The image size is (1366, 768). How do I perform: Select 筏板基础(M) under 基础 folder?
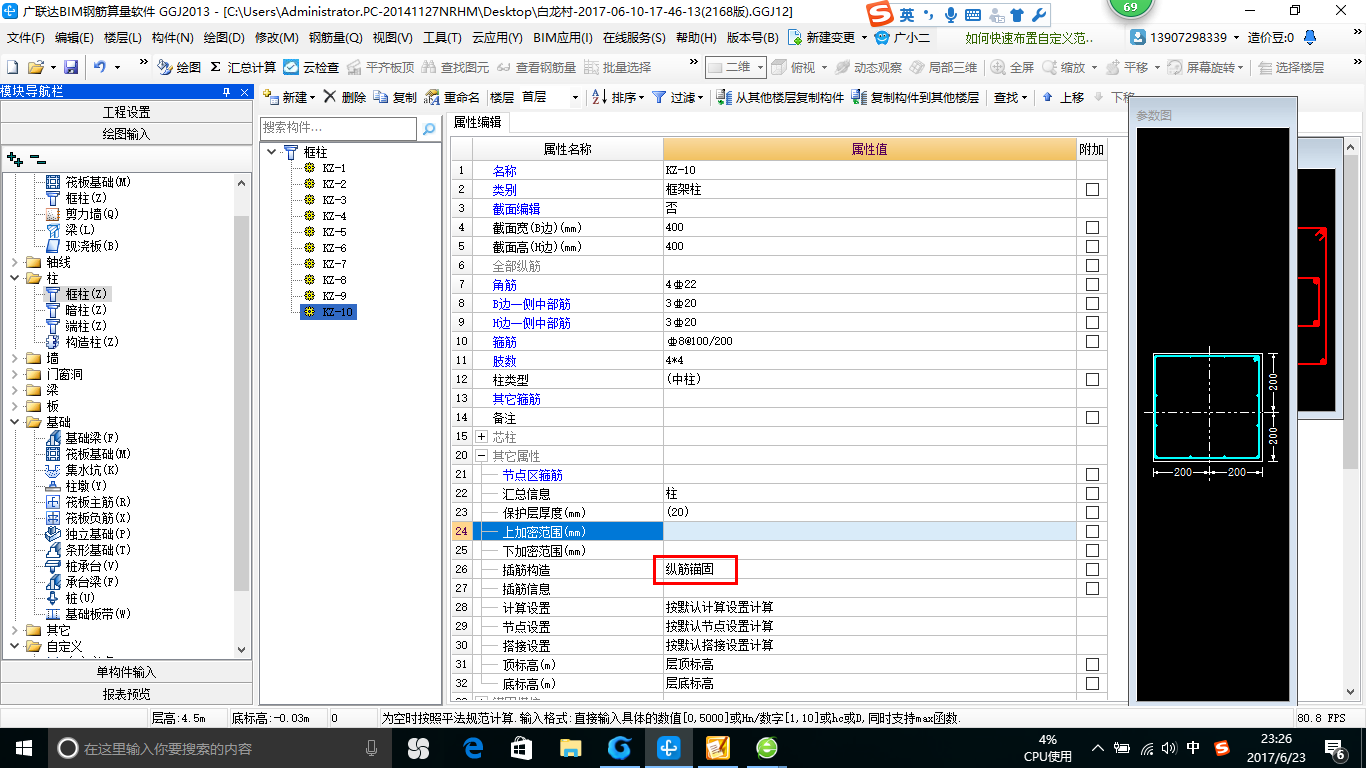point(89,454)
